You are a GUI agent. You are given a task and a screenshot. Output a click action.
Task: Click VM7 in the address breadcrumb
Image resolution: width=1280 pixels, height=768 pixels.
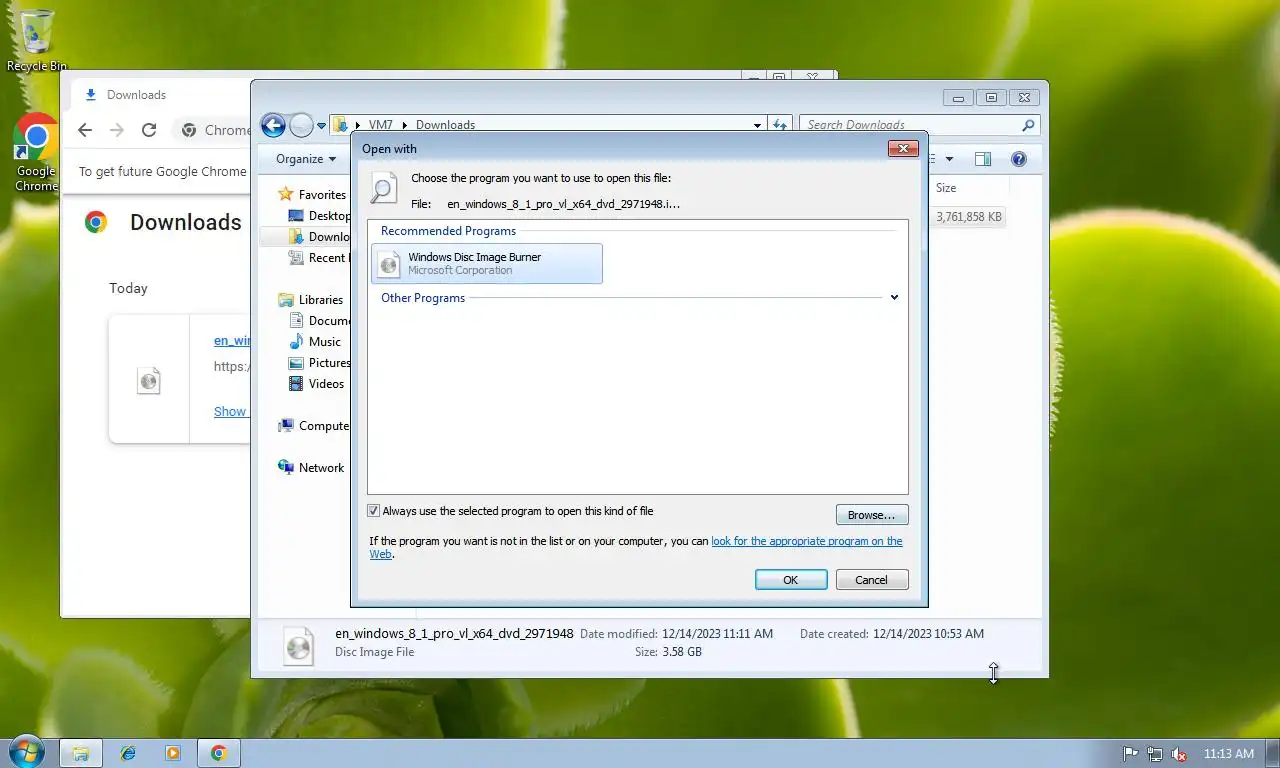click(380, 125)
